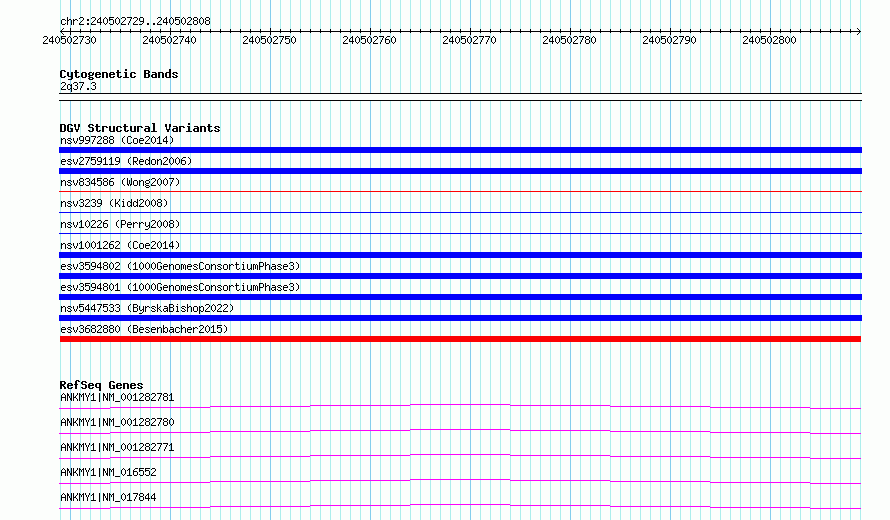
Task: Select the 2q37.3 band label
Action: (x=78, y=86)
